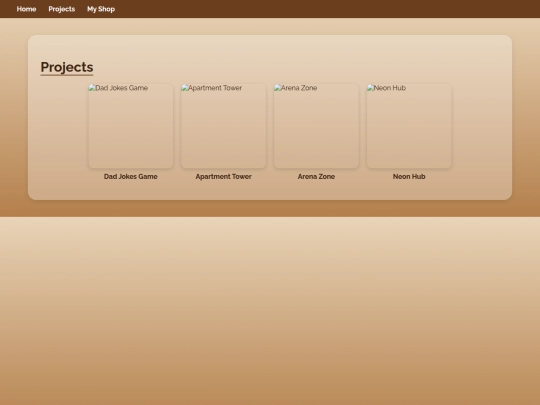Click the Projects page heading
This screenshot has height=405, width=540.
pos(67,67)
